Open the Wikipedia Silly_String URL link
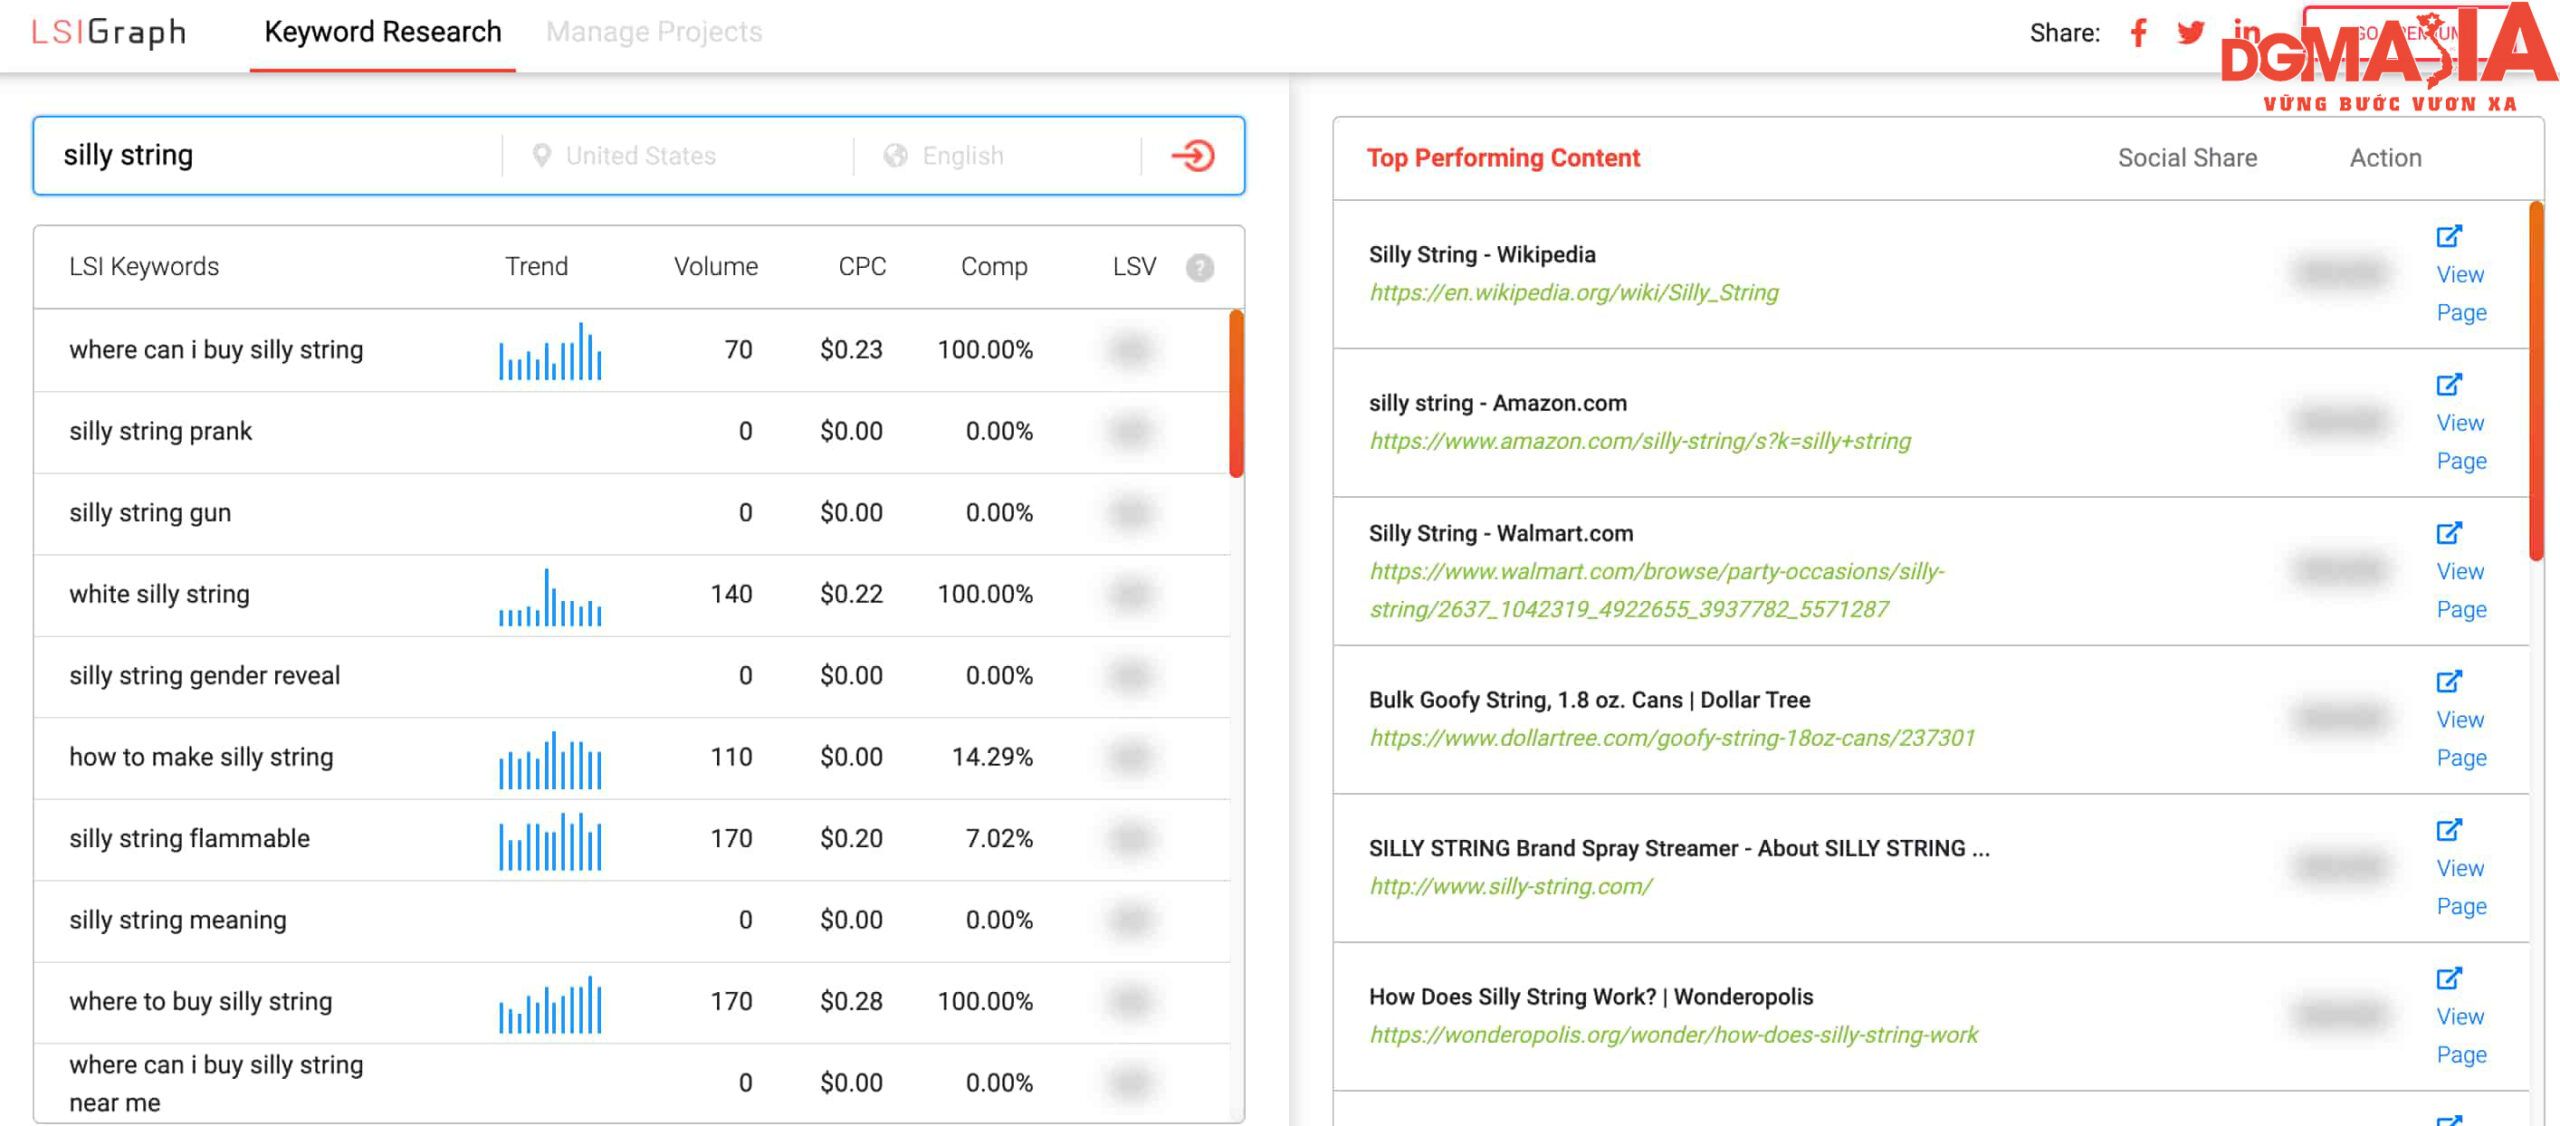Viewport: 2560px width, 1126px height. pyautogui.click(x=1574, y=292)
